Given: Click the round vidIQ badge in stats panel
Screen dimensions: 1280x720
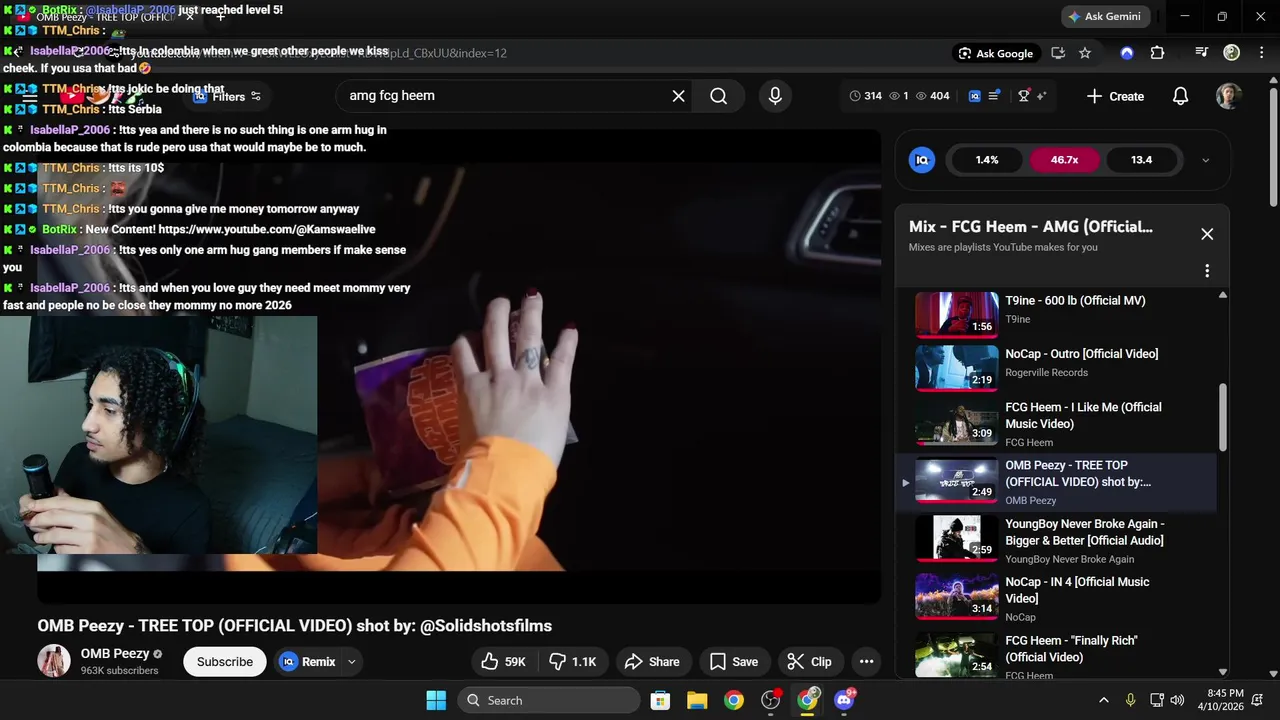Looking at the screenshot, I should pos(922,160).
